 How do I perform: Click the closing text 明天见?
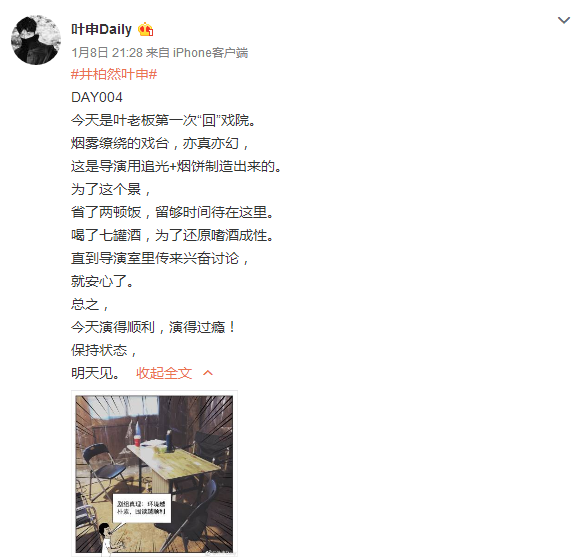coord(95,373)
